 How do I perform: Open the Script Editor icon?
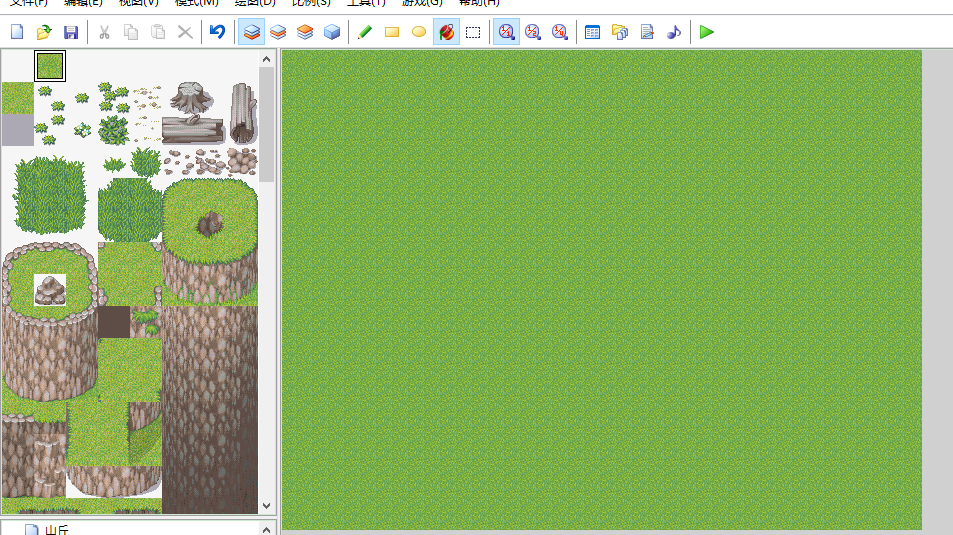click(x=647, y=32)
